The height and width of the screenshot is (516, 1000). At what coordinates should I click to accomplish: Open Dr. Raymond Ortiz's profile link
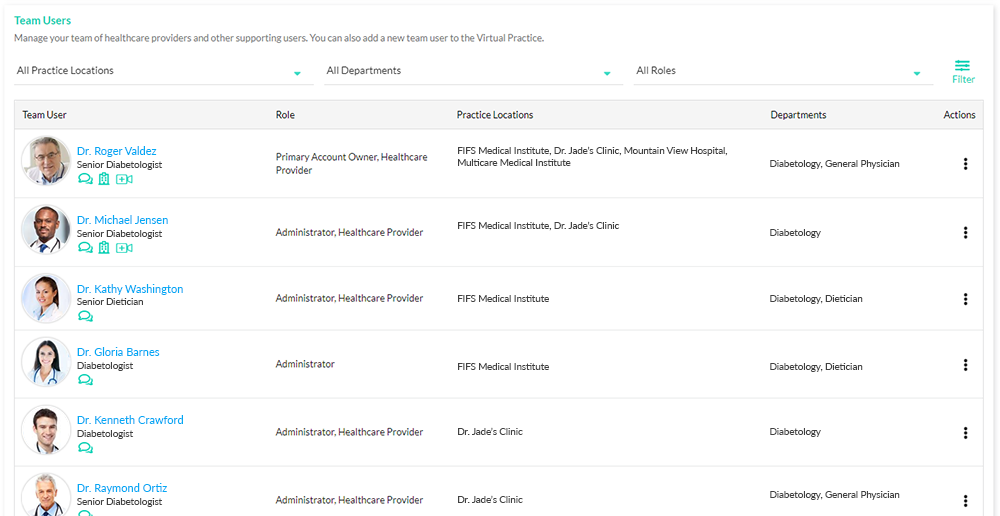(122, 488)
